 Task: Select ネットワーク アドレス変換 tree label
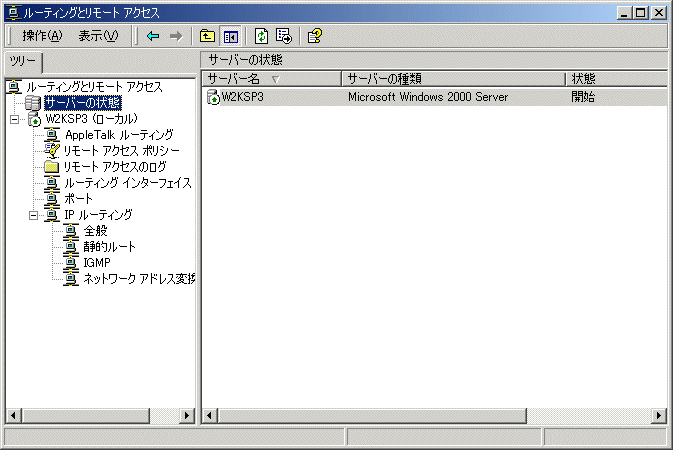(139, 279)
